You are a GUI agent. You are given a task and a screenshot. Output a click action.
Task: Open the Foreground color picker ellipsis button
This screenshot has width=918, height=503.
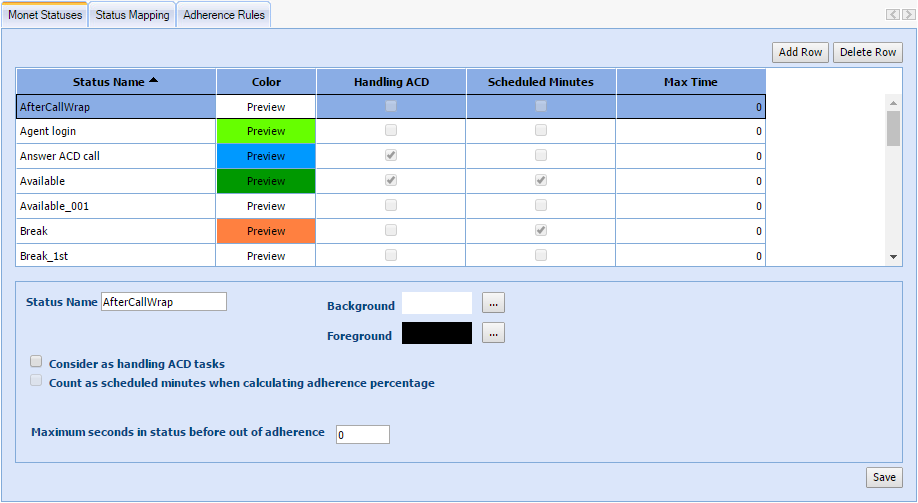(x=493, y=334)
